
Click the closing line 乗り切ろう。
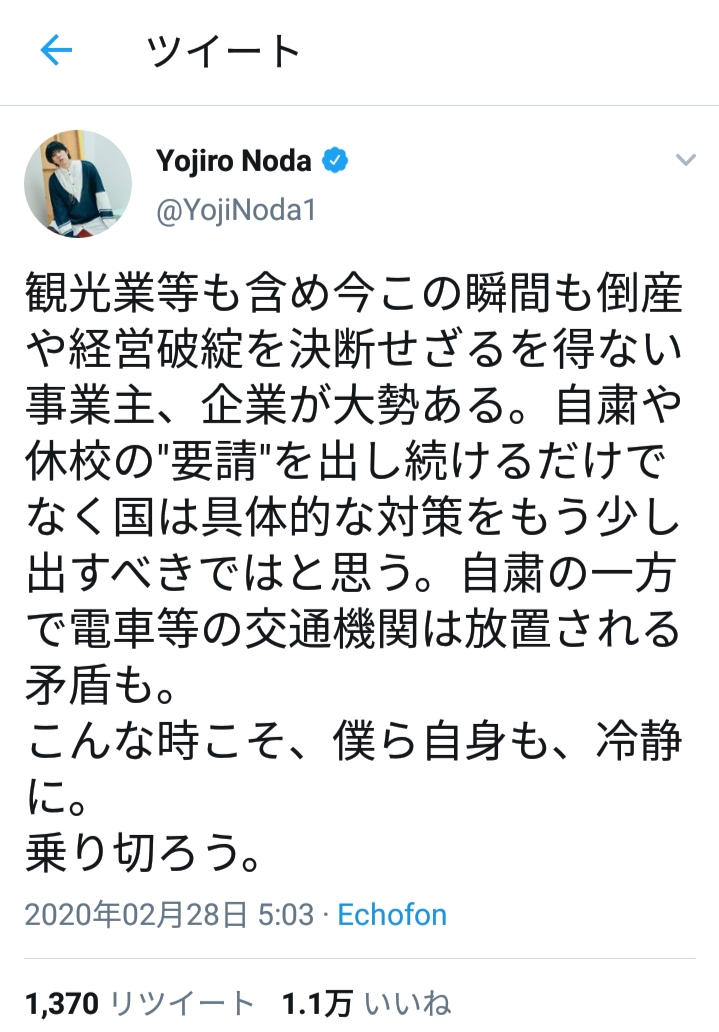(x=144, y=852)
